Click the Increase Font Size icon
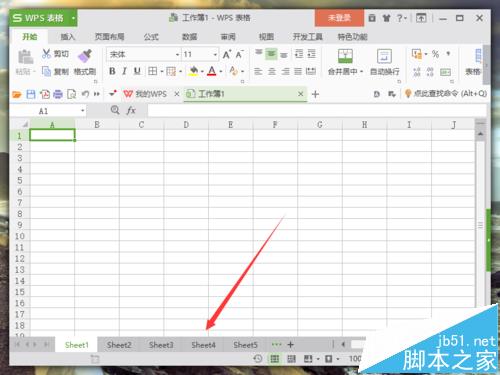The width and height of the screenshot is (500, 375). [x=227, y=54]
